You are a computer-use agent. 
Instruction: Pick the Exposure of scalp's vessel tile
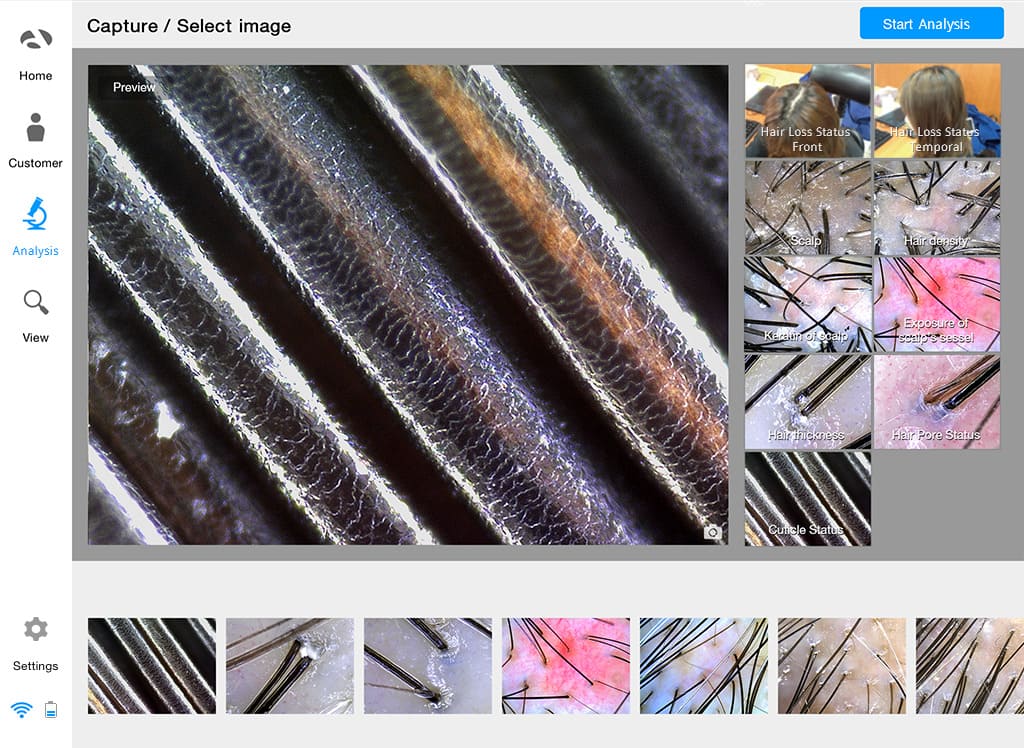[x=937, y=304]
